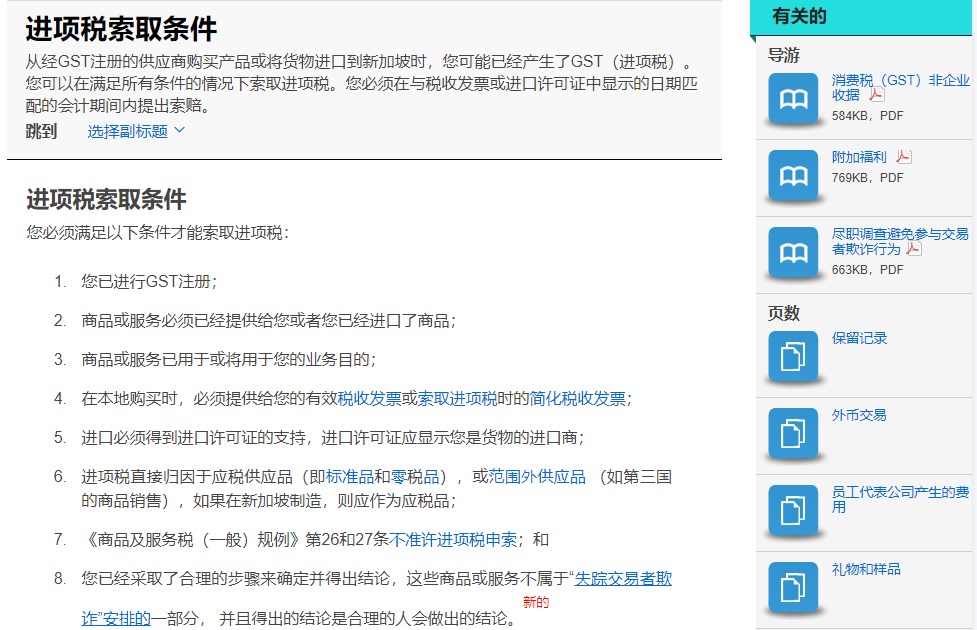
Task: Open the 礼物和样品 page link
Action: coord(866,569)
